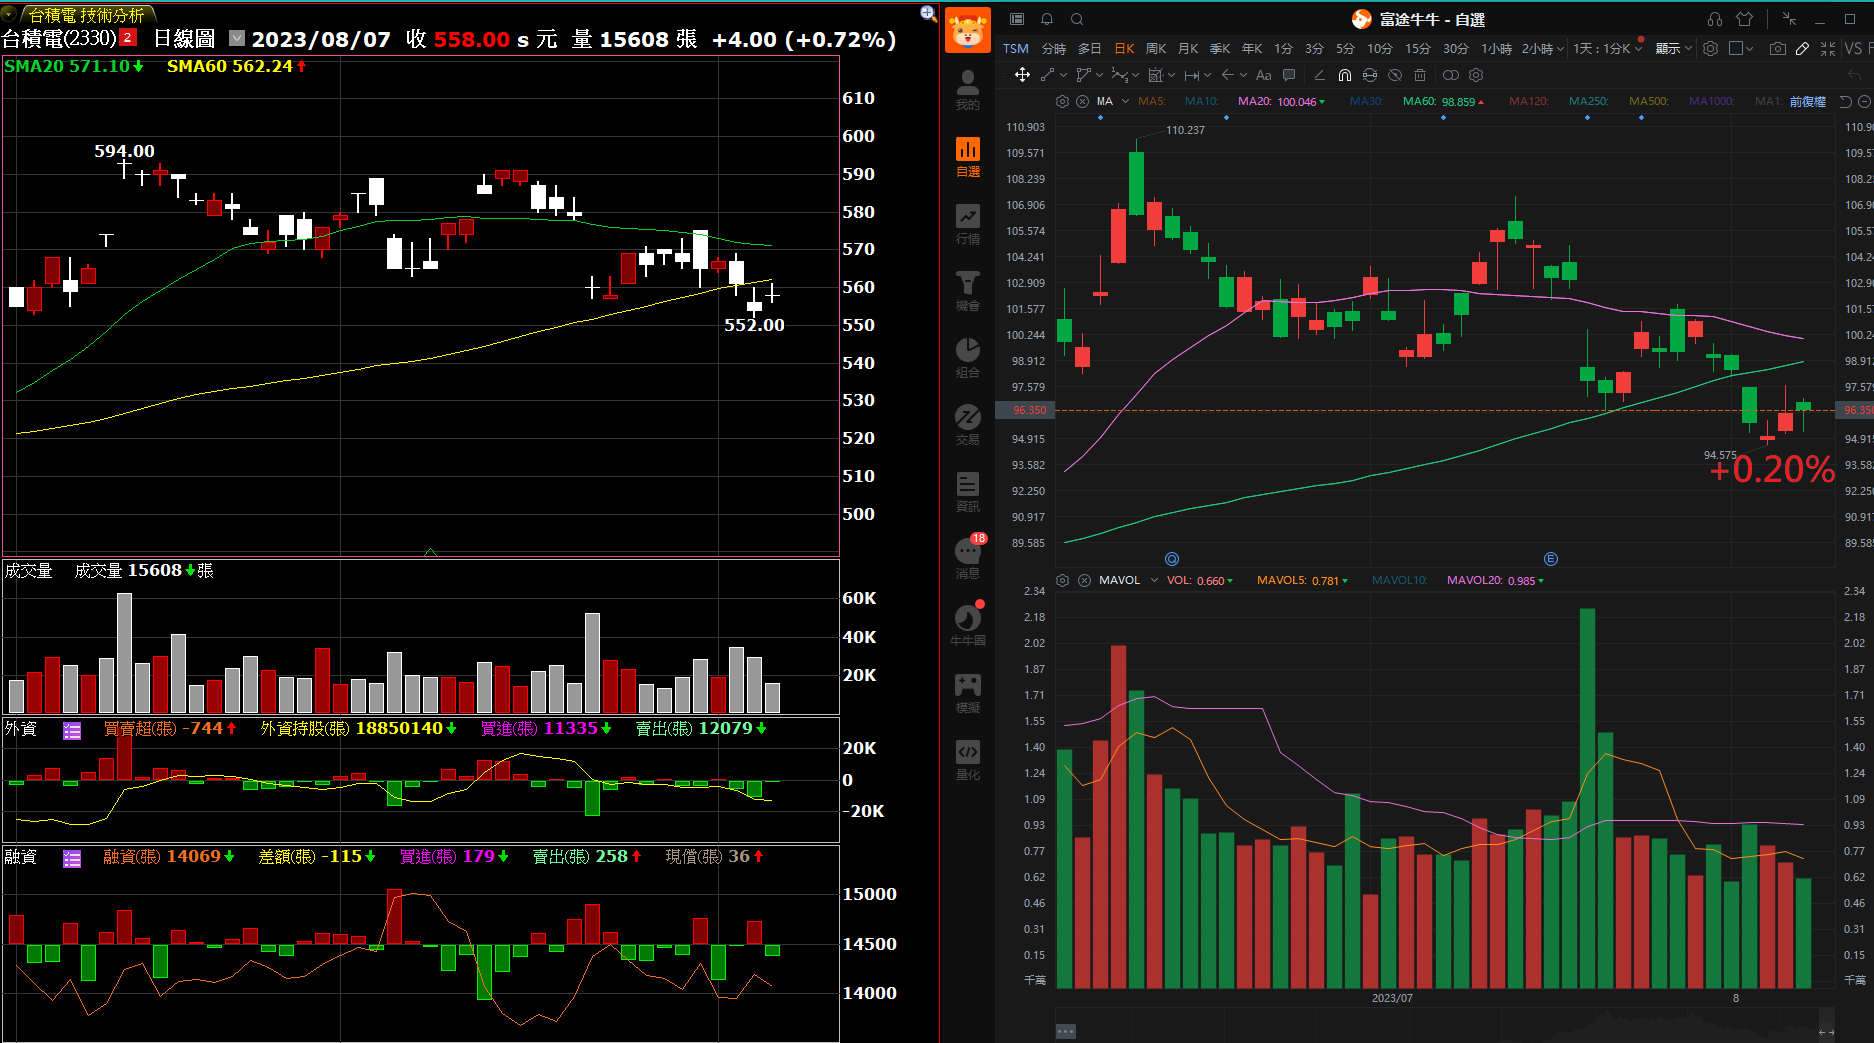The width and height of the screenshot is (1874, 1043).
Task: Select the 周K period tab
Action: 1156,48
